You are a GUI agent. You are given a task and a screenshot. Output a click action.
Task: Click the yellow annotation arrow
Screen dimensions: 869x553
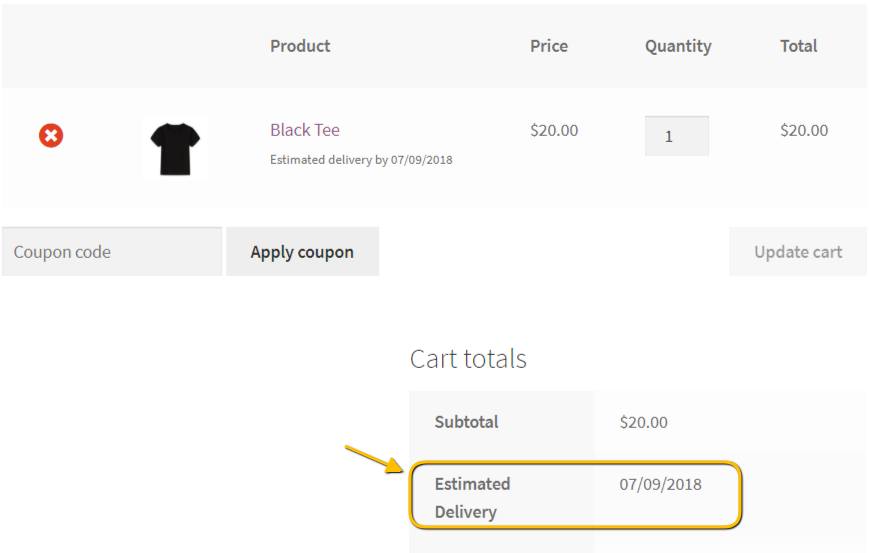pyautogui.click(x=375, y=459)
